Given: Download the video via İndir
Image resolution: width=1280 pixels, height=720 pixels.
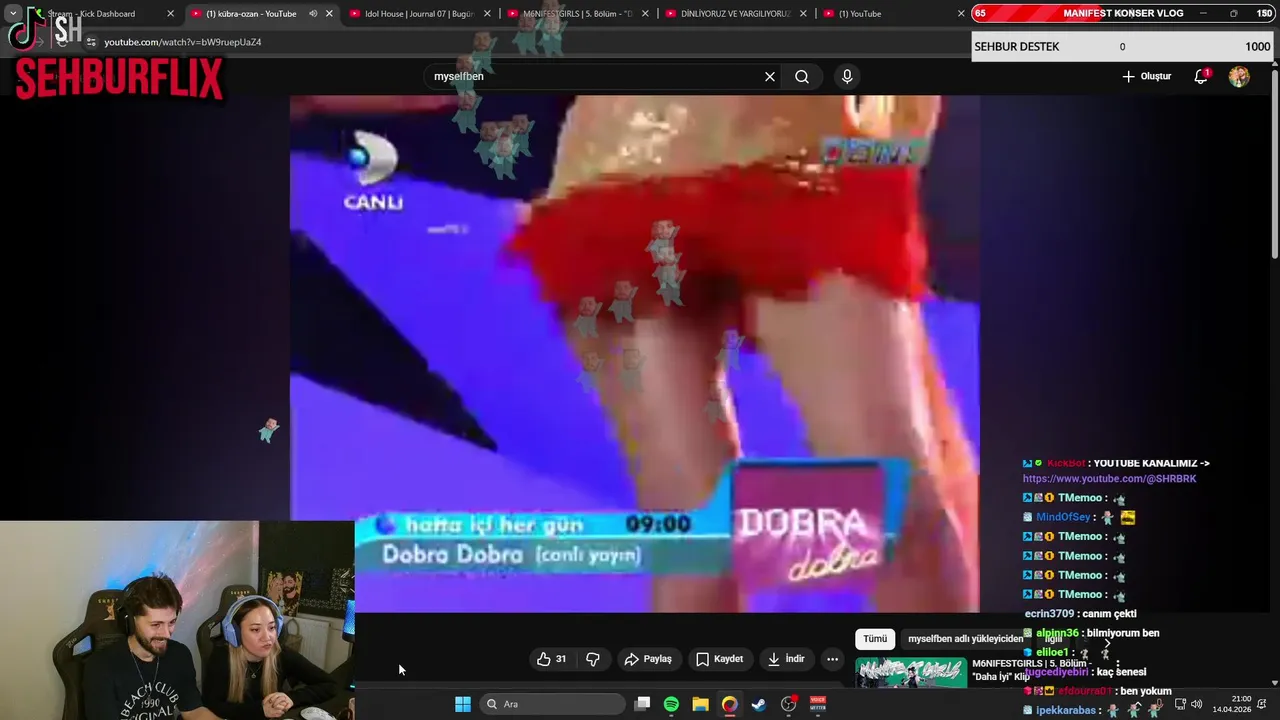Looking at the screenshot, I should 785,659.
